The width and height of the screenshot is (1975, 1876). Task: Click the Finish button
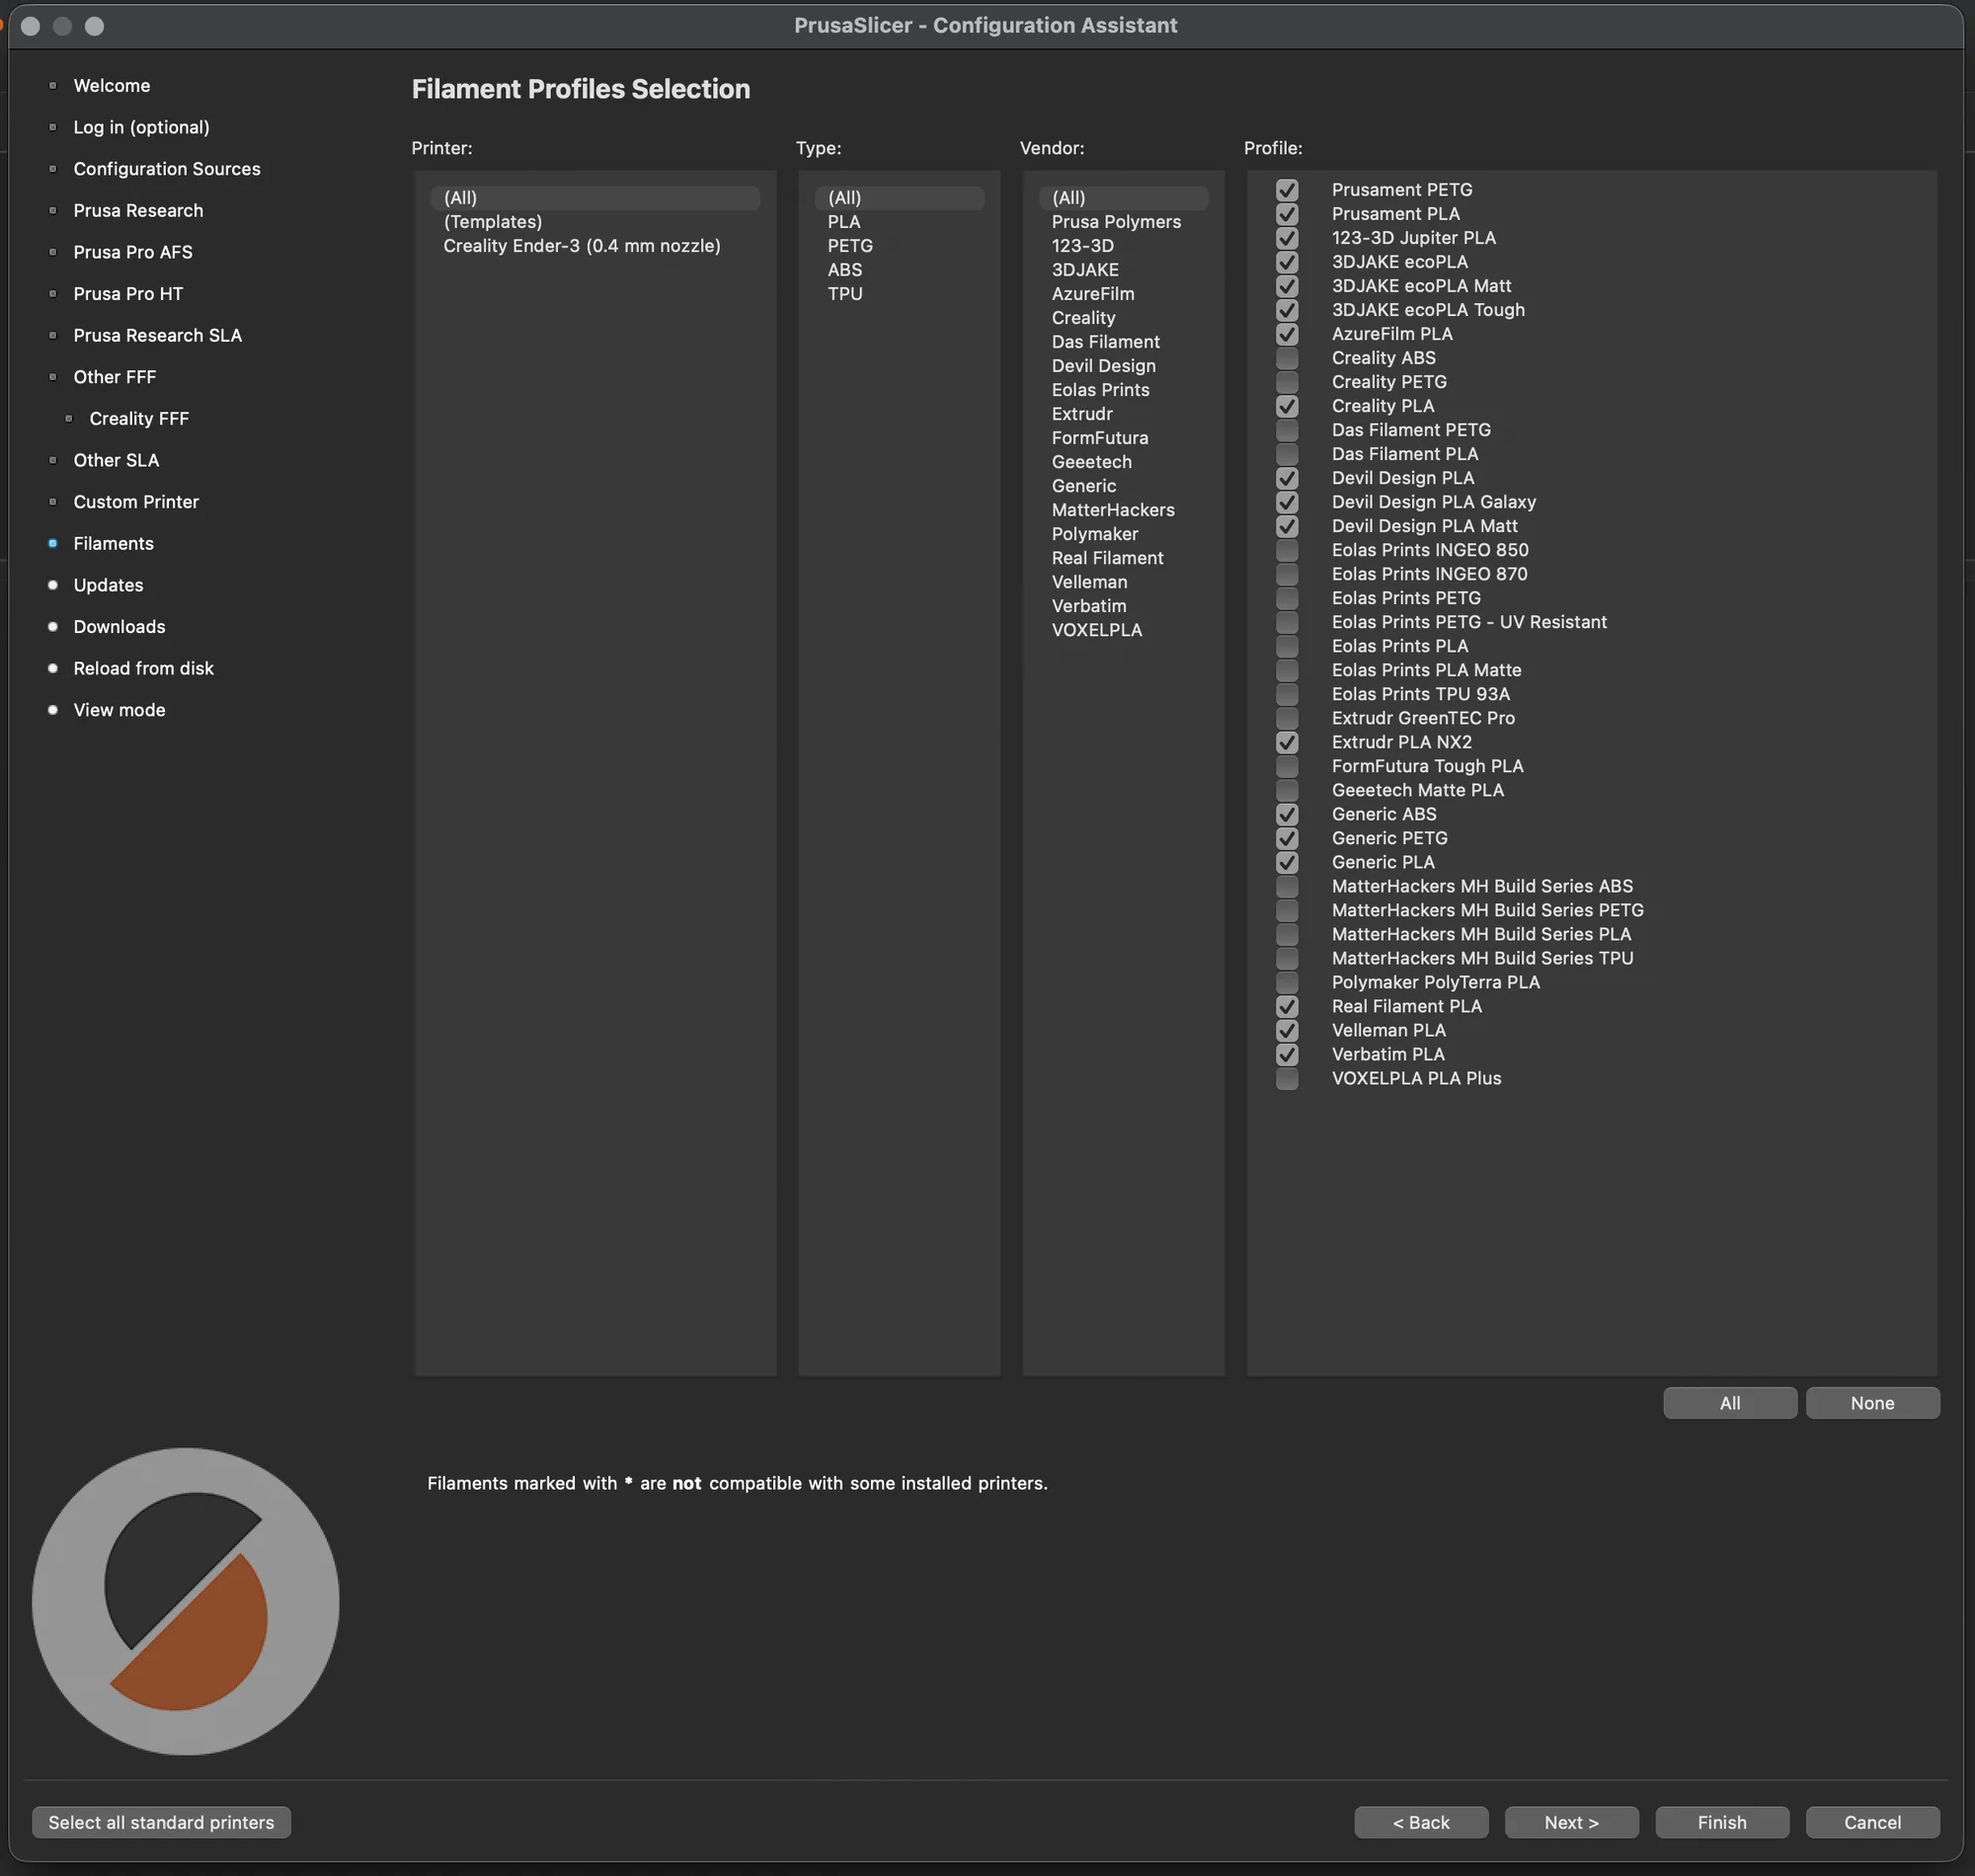tap(1722, 1822)
